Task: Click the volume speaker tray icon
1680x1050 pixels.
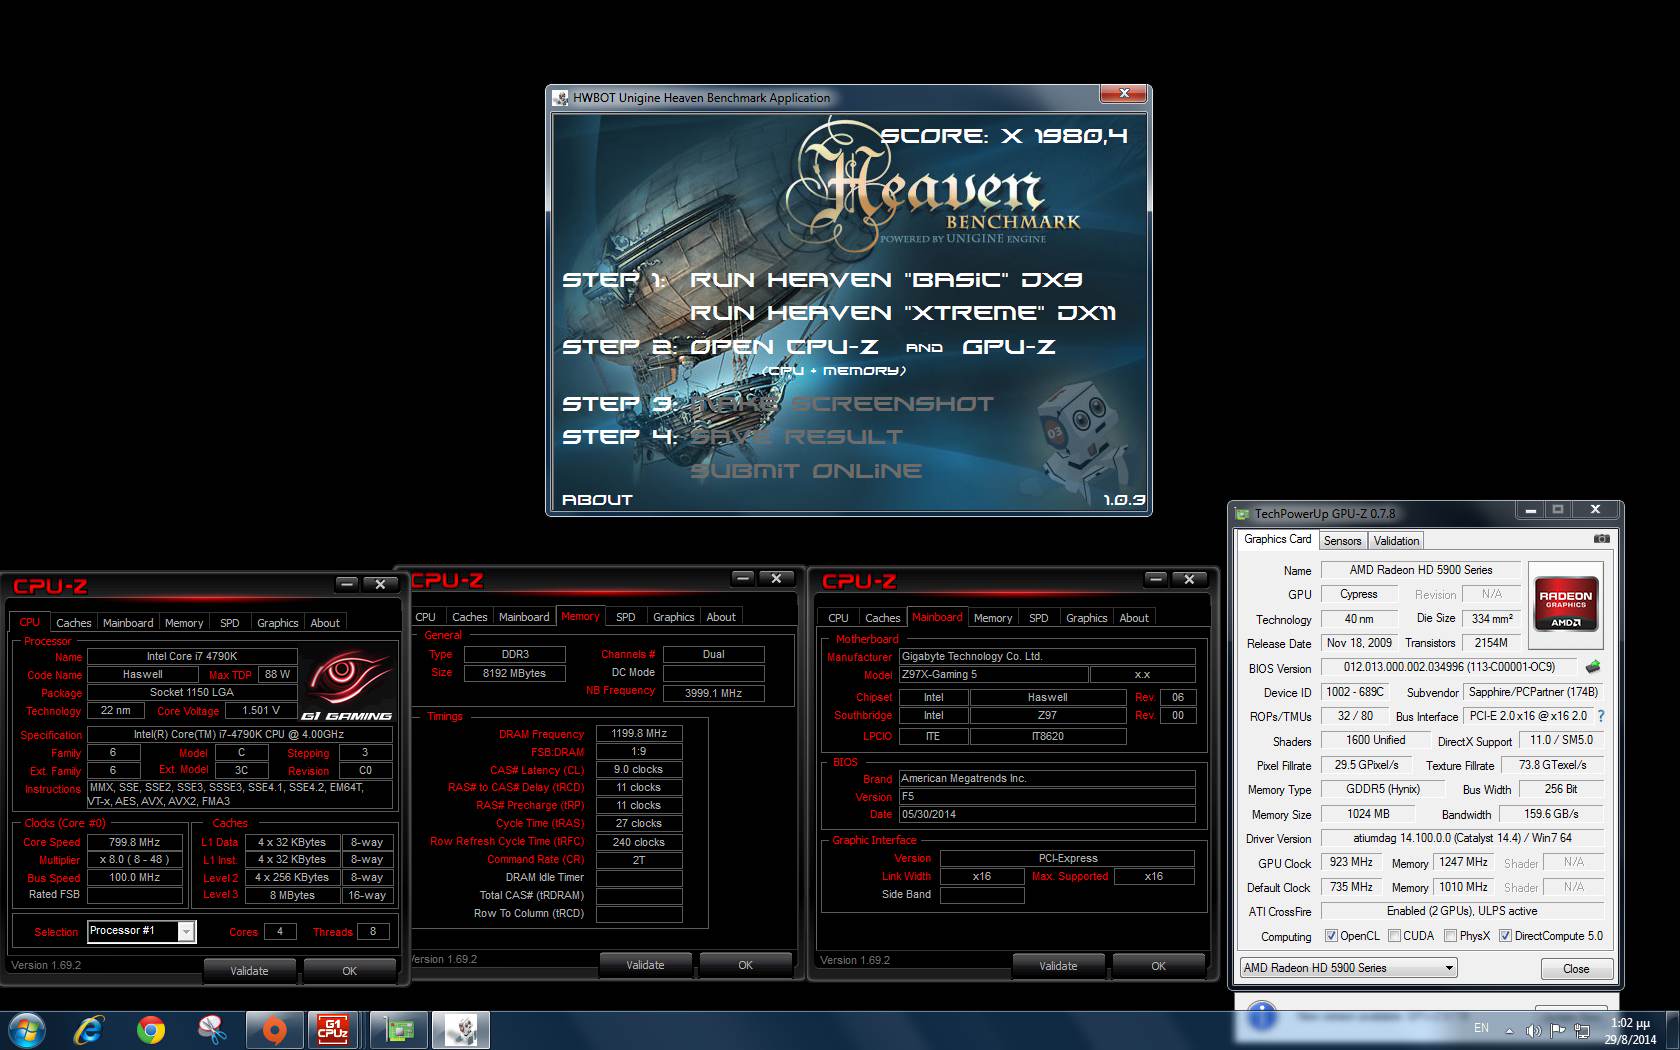Action: [1533, 1030]
